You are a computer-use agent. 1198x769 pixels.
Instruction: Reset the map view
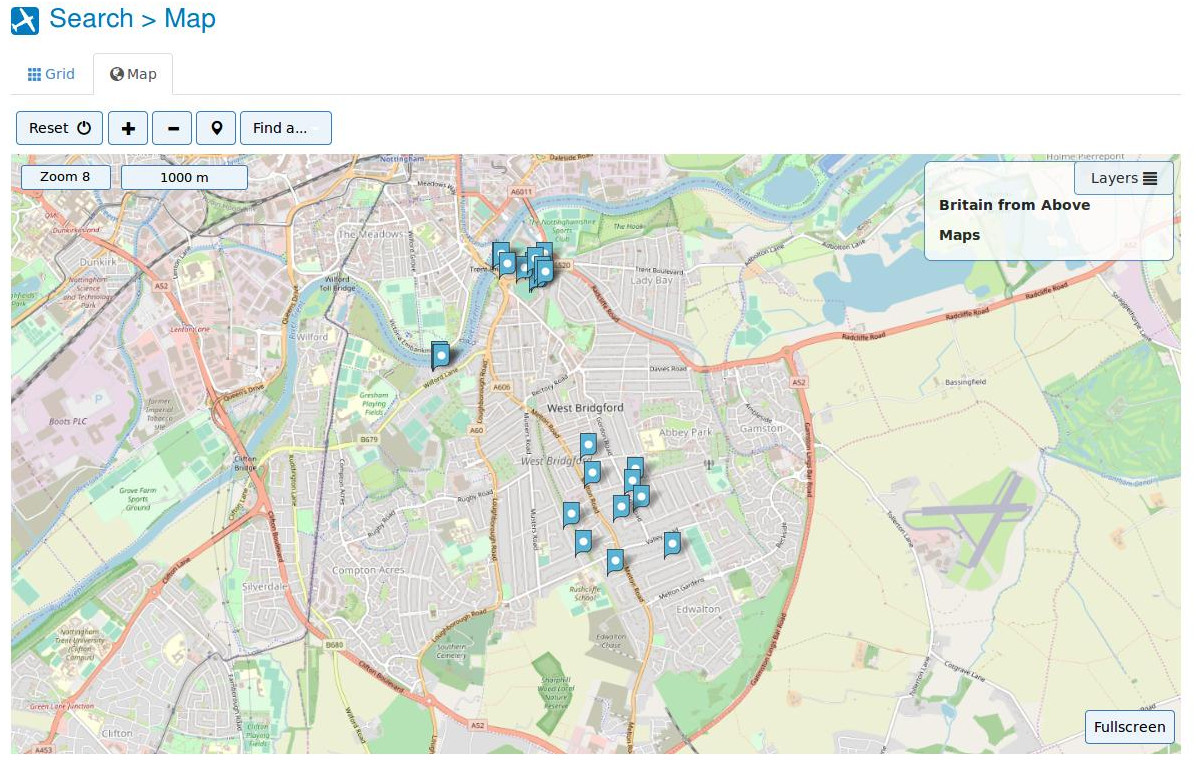[x=60, y=128]
